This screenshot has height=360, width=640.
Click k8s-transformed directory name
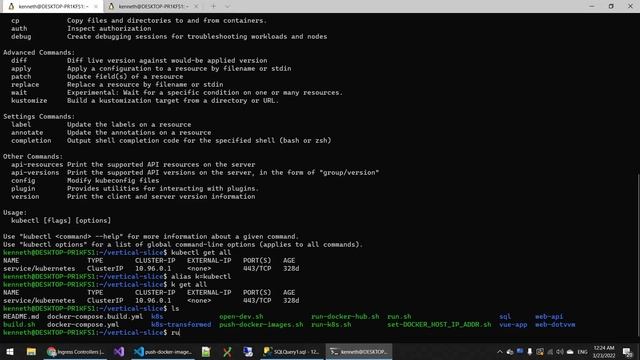pyautogui.click(x=181, y=324)
